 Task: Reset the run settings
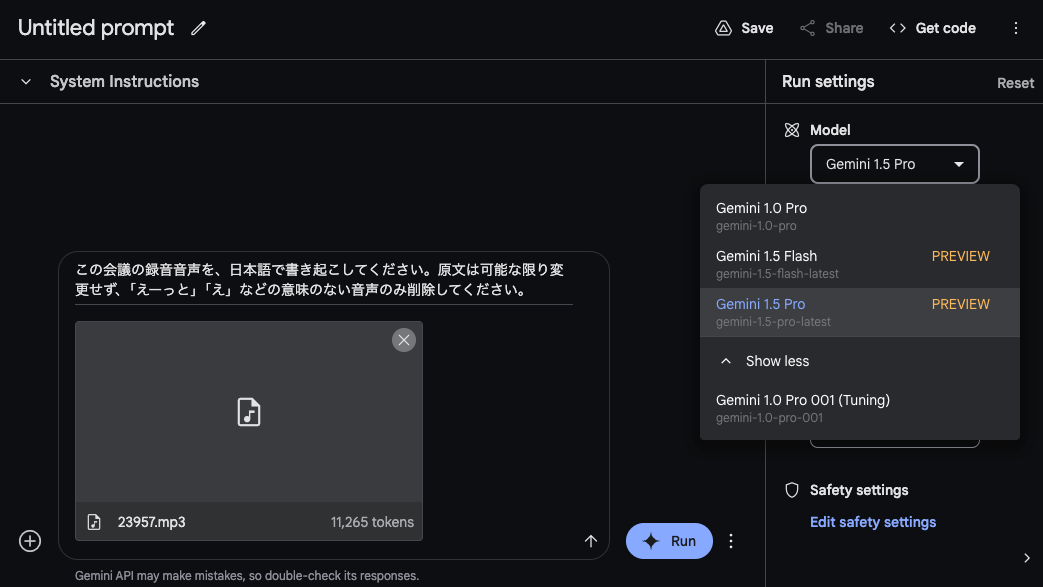[x=1015, y=83]
